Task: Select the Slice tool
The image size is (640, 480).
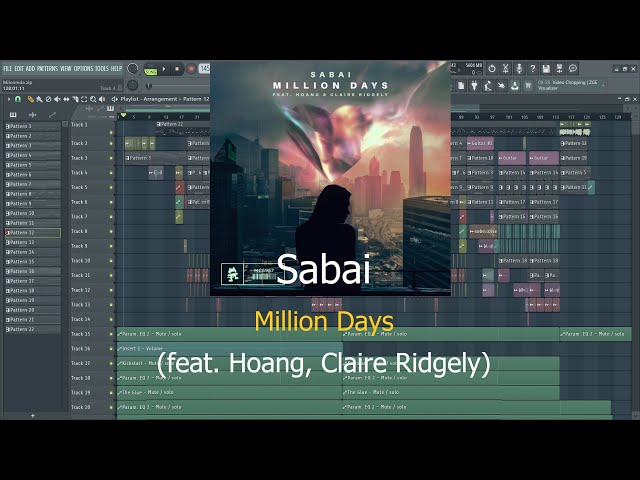Action: click(75, 99)
